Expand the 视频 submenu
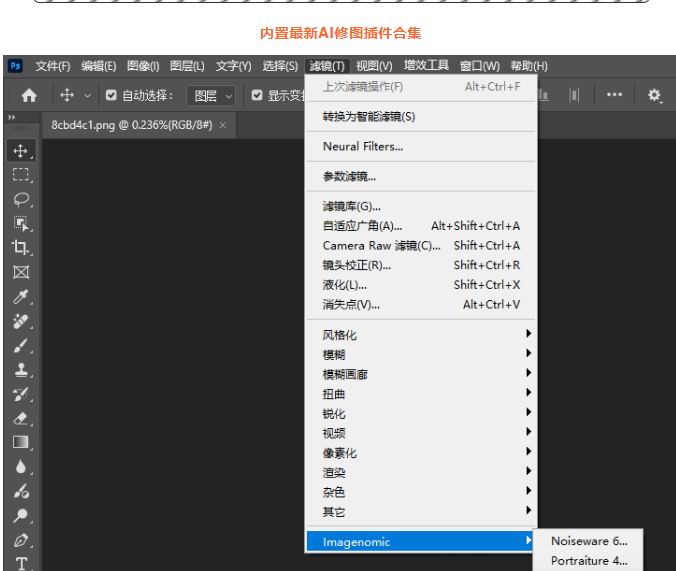This screenshot has width=676, height=571. click(x=421, y=433)
